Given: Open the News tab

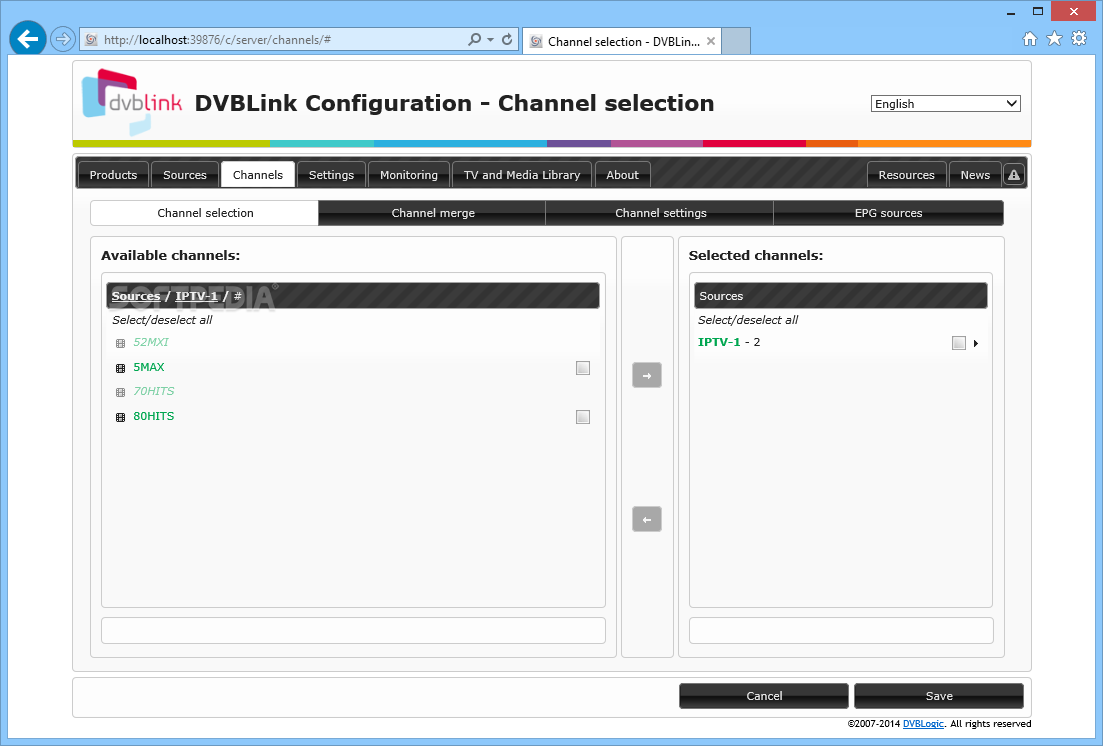Looking at the screenshot, I should pyautogui.click(x=975, y=175).
